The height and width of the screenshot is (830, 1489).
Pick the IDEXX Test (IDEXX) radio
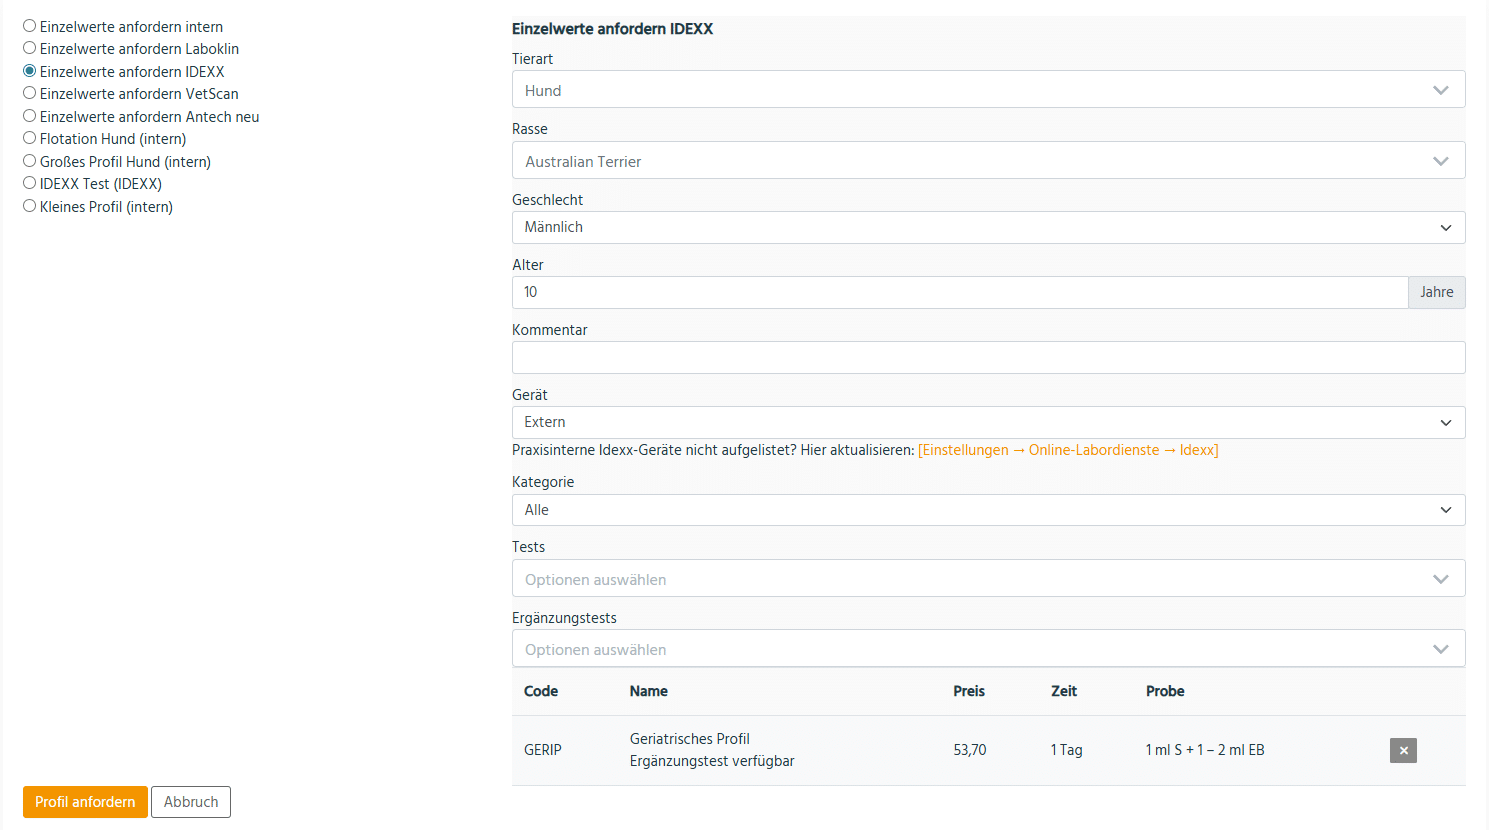tap(30, 183)
